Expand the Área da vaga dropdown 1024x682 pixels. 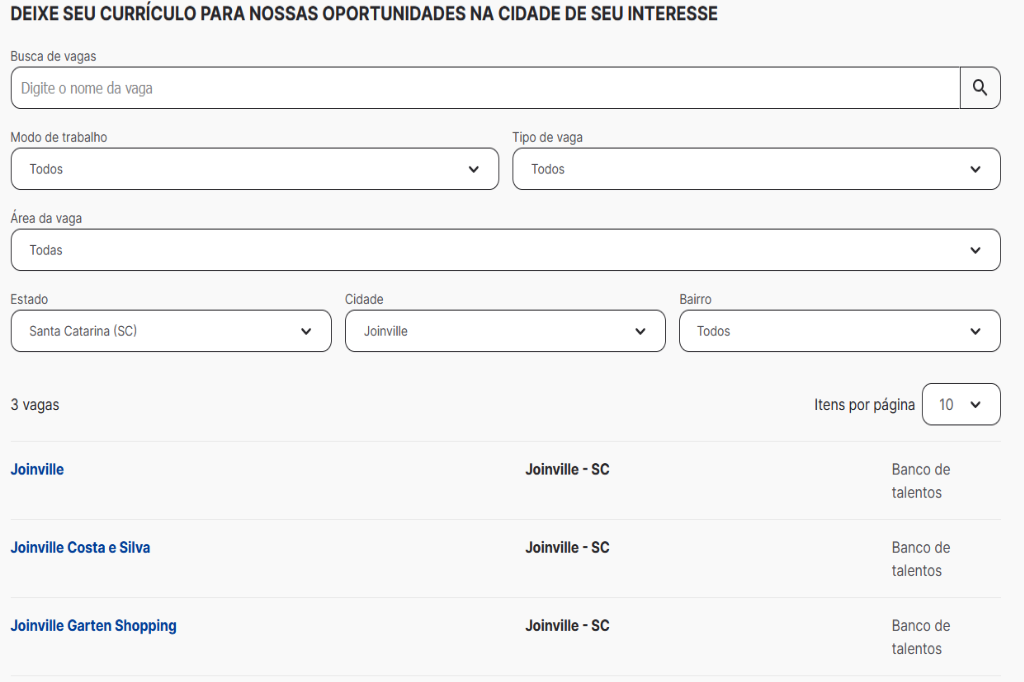505,250
